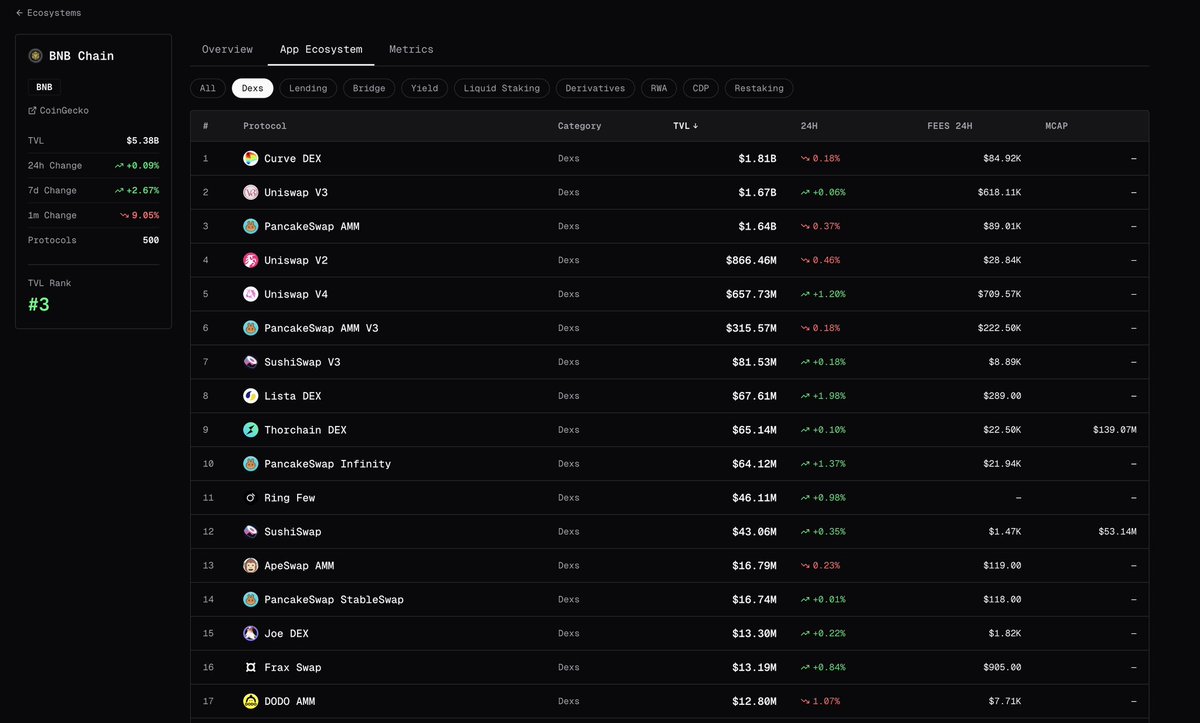Click the Uniswap V2 protocol logo
Viewport: 1200px width, 723px height.
[251, 260]
